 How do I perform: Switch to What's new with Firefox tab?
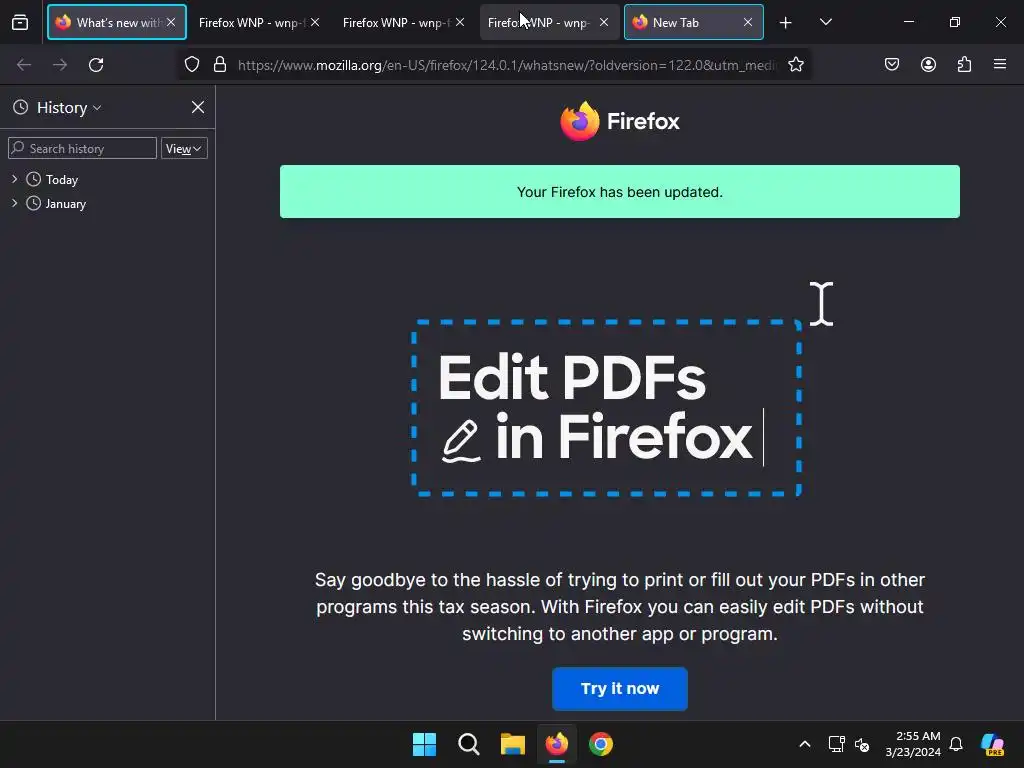[116, 22]
